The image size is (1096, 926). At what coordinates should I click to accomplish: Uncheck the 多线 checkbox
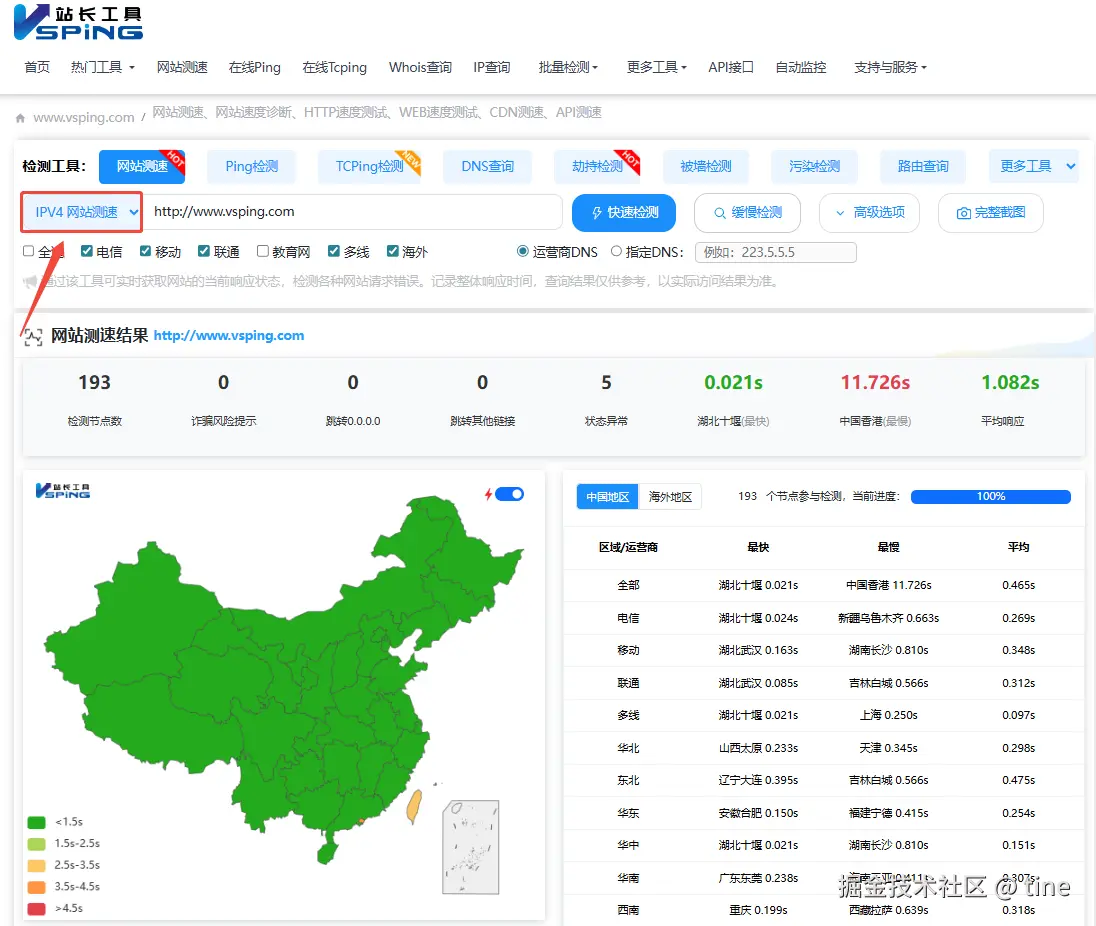(334, 251)
